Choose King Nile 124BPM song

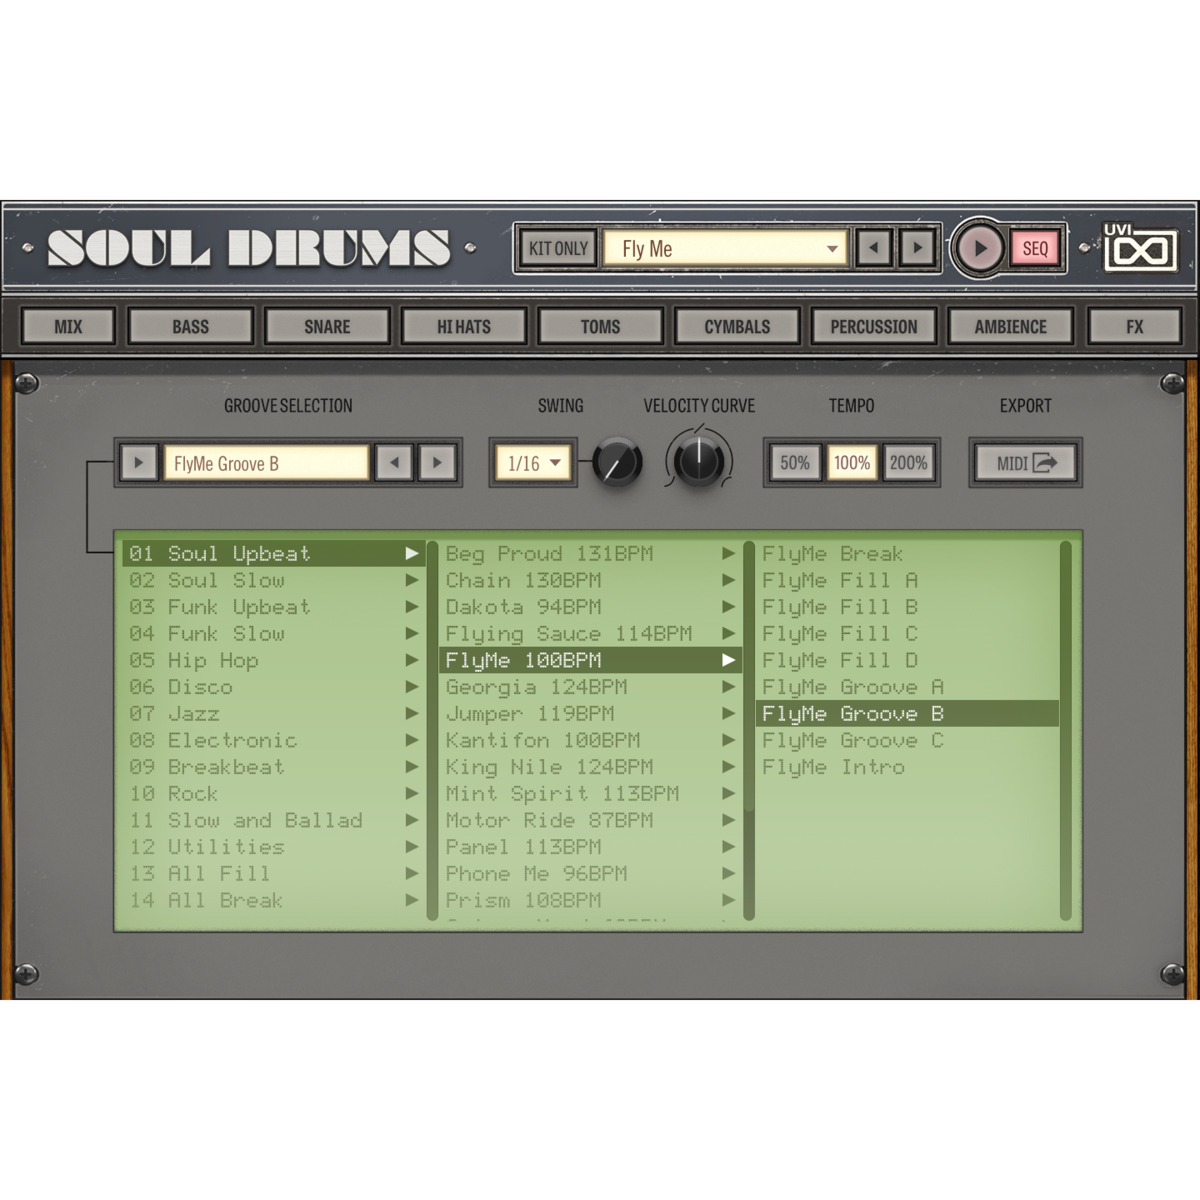coord(590,767)
